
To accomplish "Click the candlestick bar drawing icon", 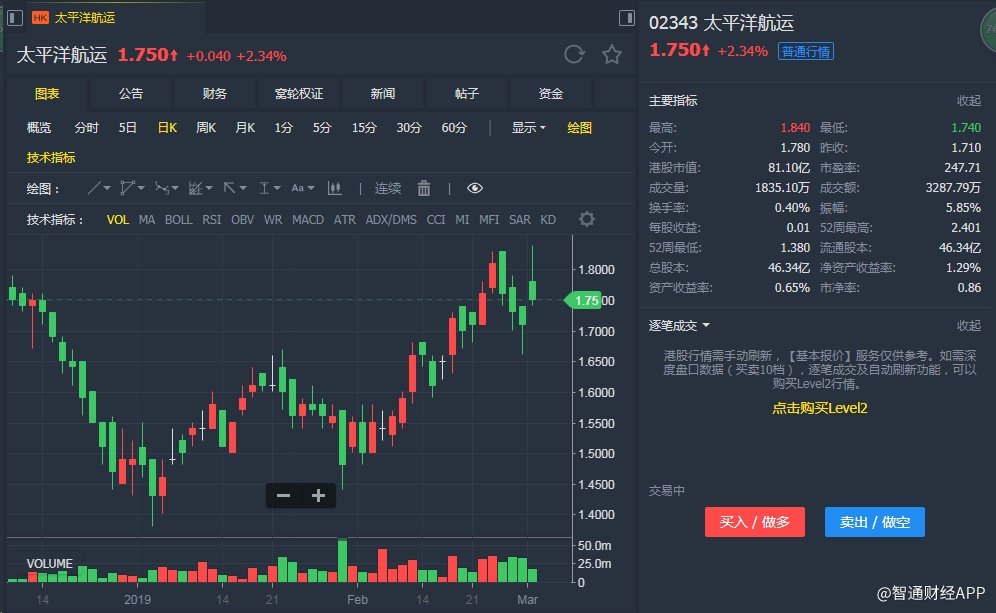I will (335, 188).
